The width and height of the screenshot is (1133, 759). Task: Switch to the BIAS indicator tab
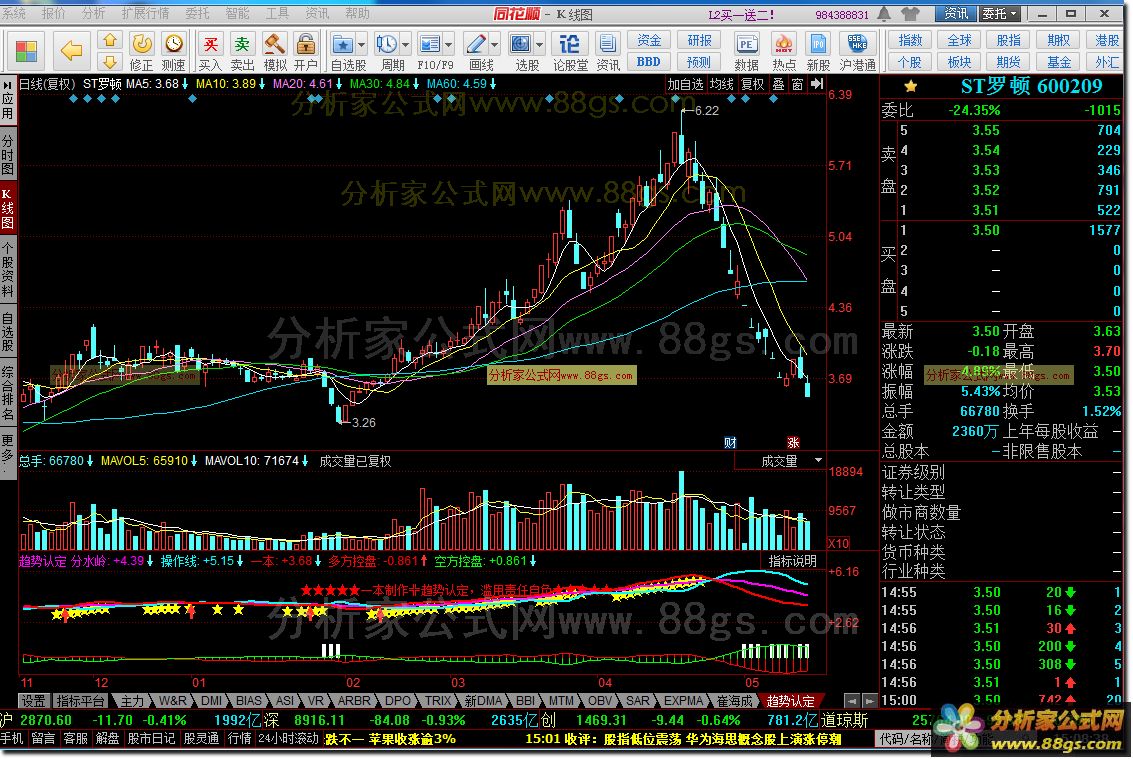coord(249,700)
